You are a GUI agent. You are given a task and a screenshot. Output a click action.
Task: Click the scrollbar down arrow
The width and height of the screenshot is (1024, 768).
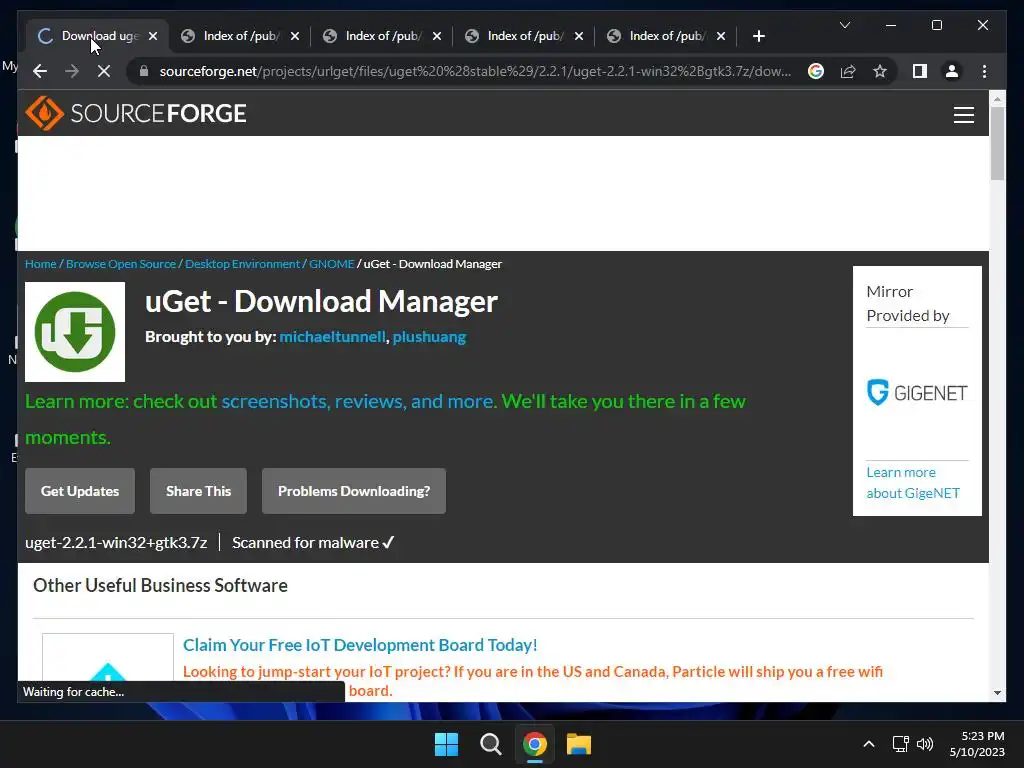tap(997, 693)
